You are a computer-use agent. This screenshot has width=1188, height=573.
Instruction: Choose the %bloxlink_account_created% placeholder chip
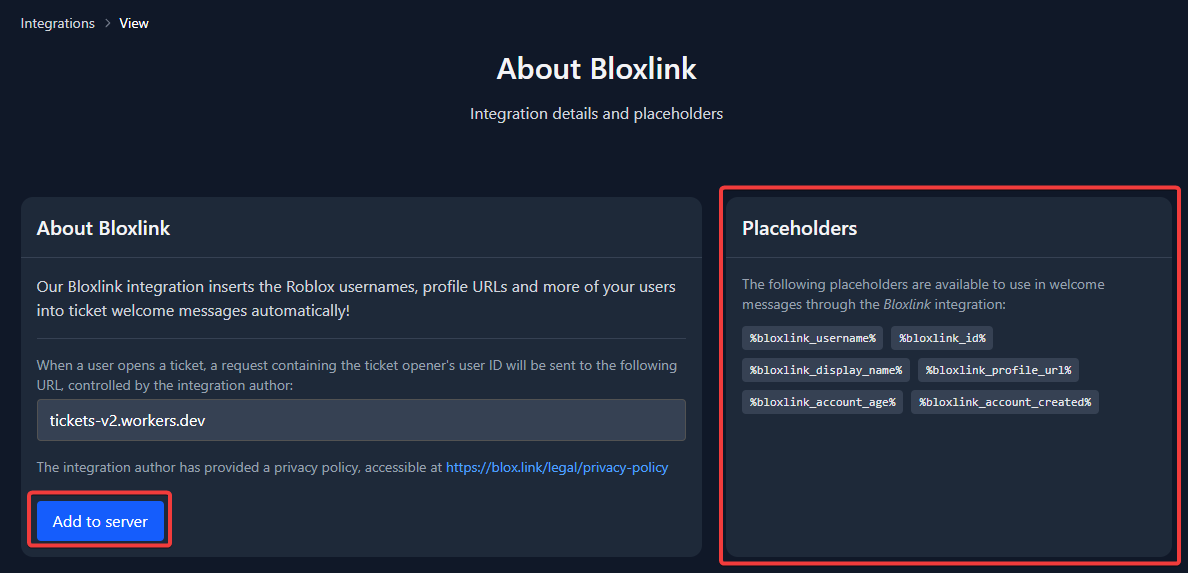tap(1005, 402)
